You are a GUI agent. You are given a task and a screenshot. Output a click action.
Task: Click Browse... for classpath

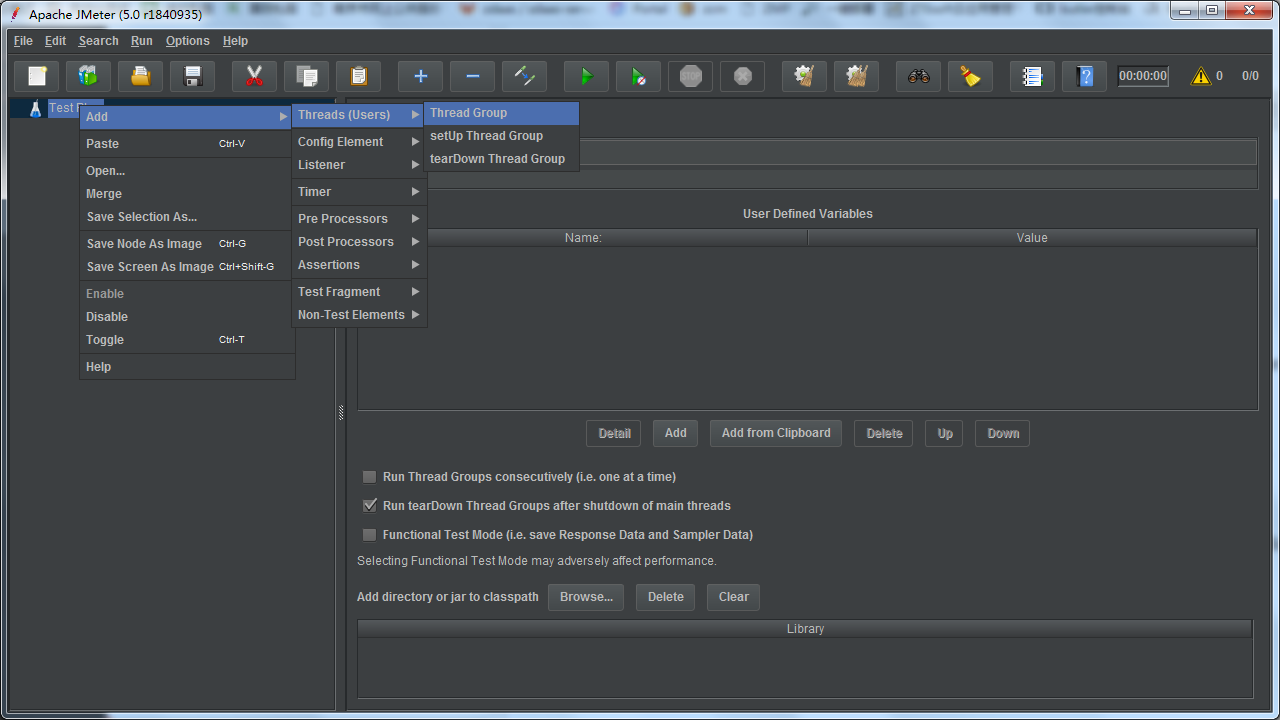coord(586,597)
